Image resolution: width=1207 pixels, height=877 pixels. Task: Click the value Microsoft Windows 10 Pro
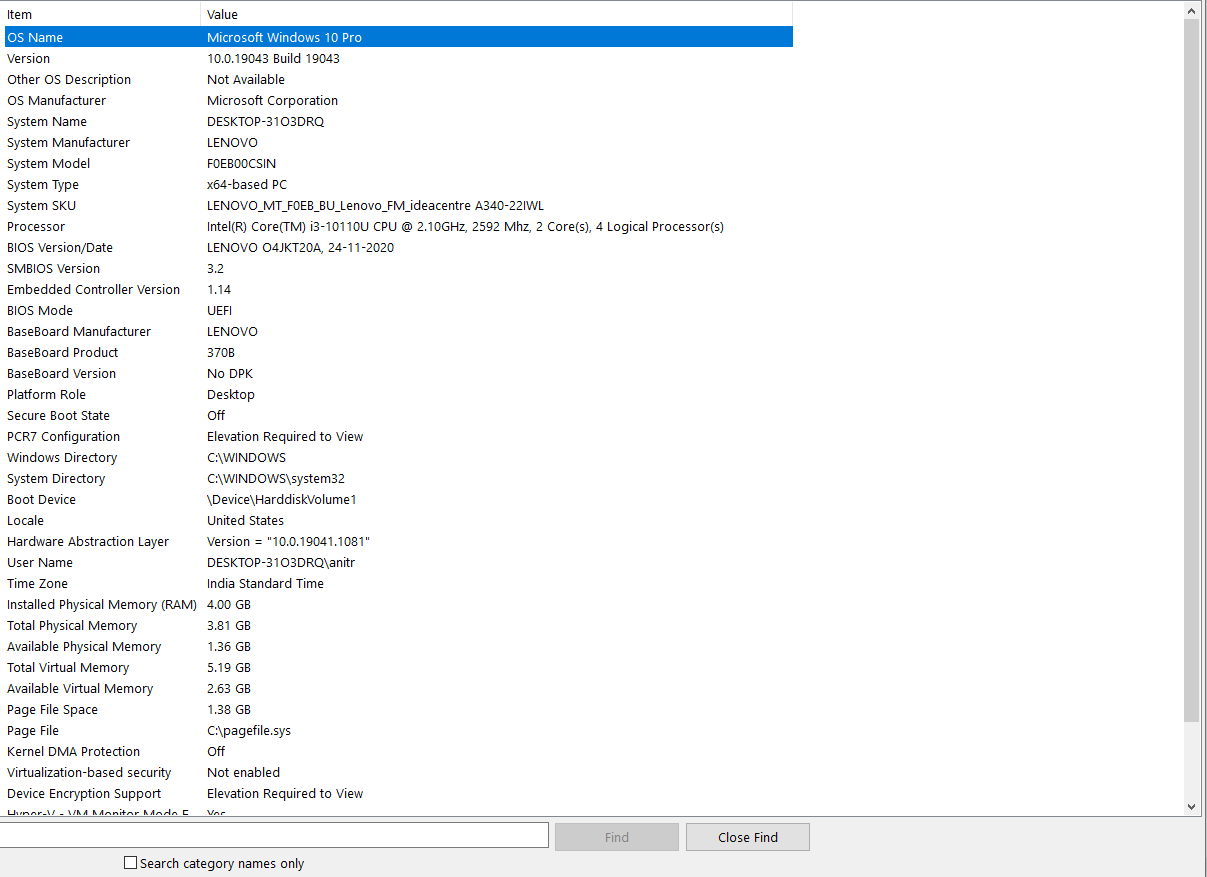[x=284, y=37]
